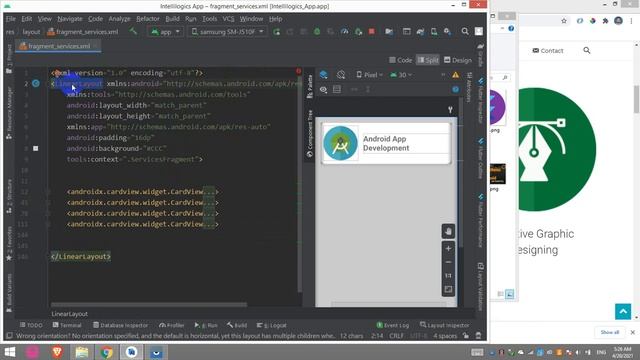
Task: Open the SDK Manager icon
Action: coord(447,31)
